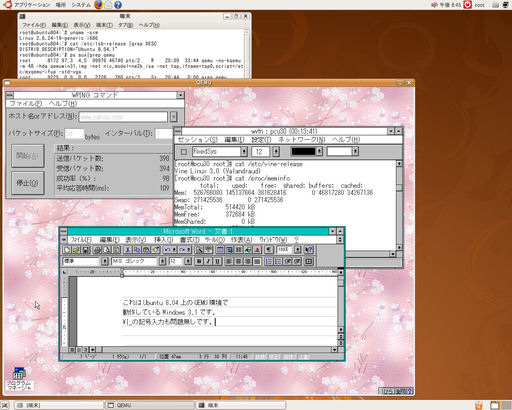Expand the MS Gothic font dropdown in Word
This screenshot has height=410, width=512.
pos(163,262)
